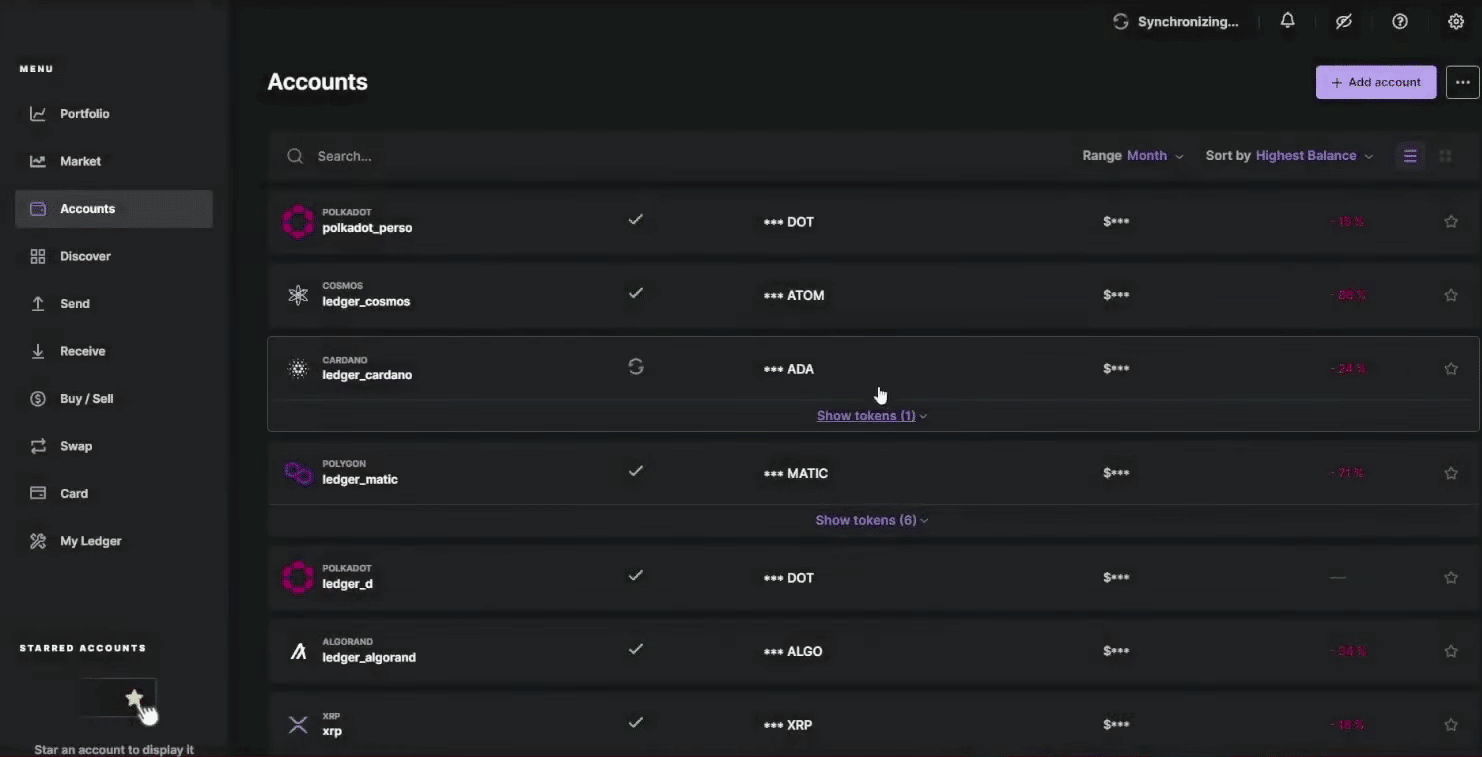Star the ledger_cosmos account

tap(1451, 295)
